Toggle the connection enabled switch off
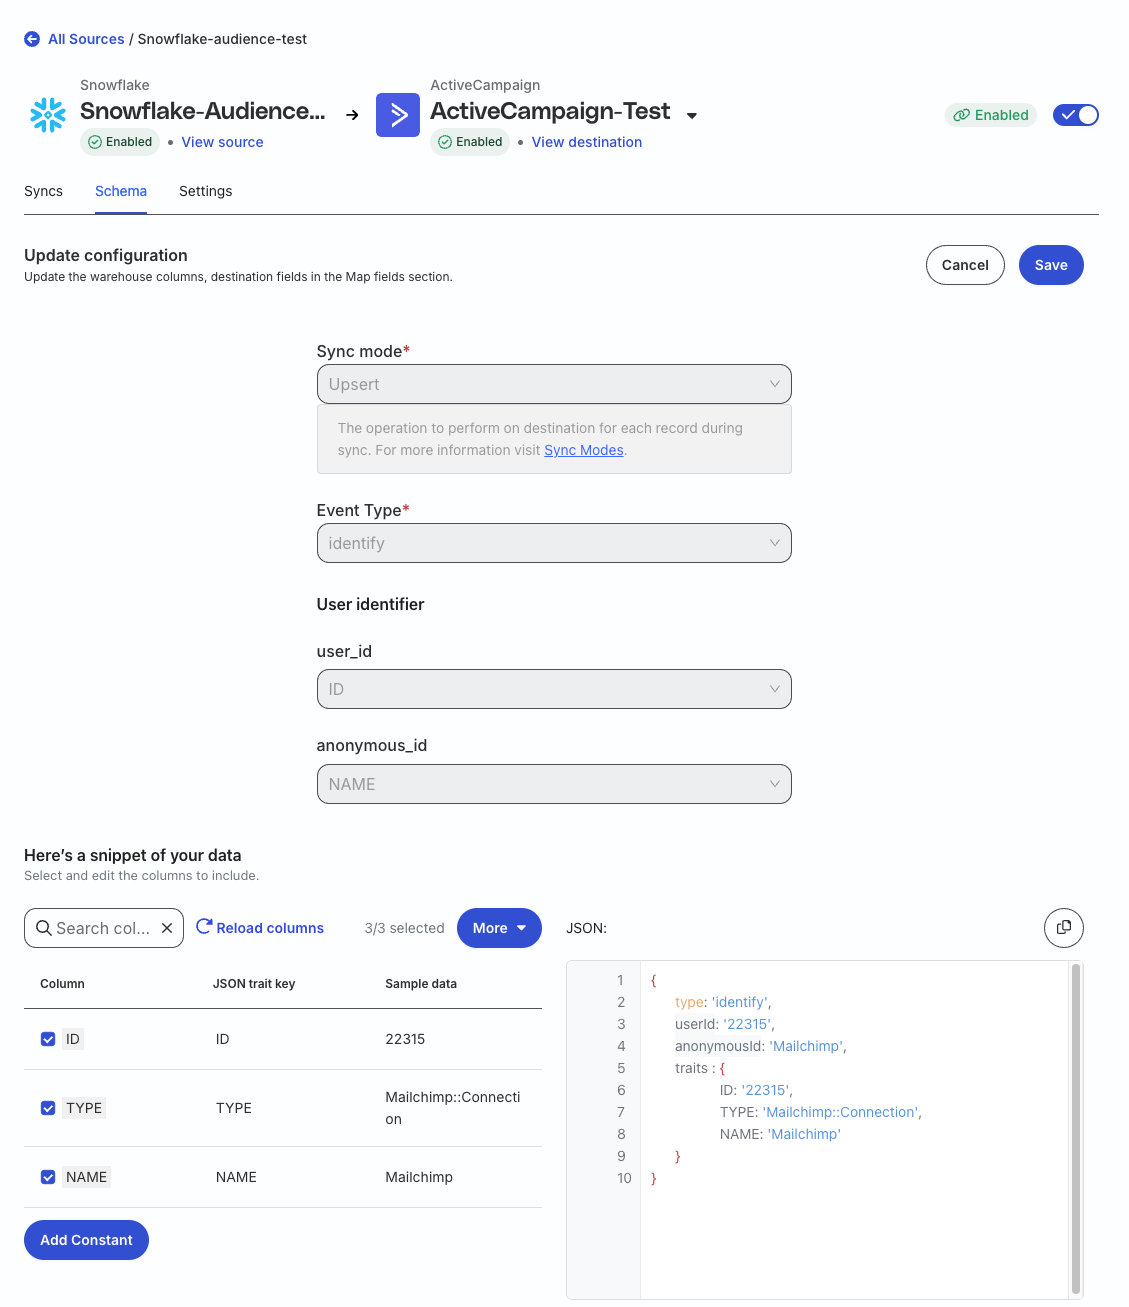This screenshot has height=1307, width=1129. pyautogui.click(x=1076, y=115)
